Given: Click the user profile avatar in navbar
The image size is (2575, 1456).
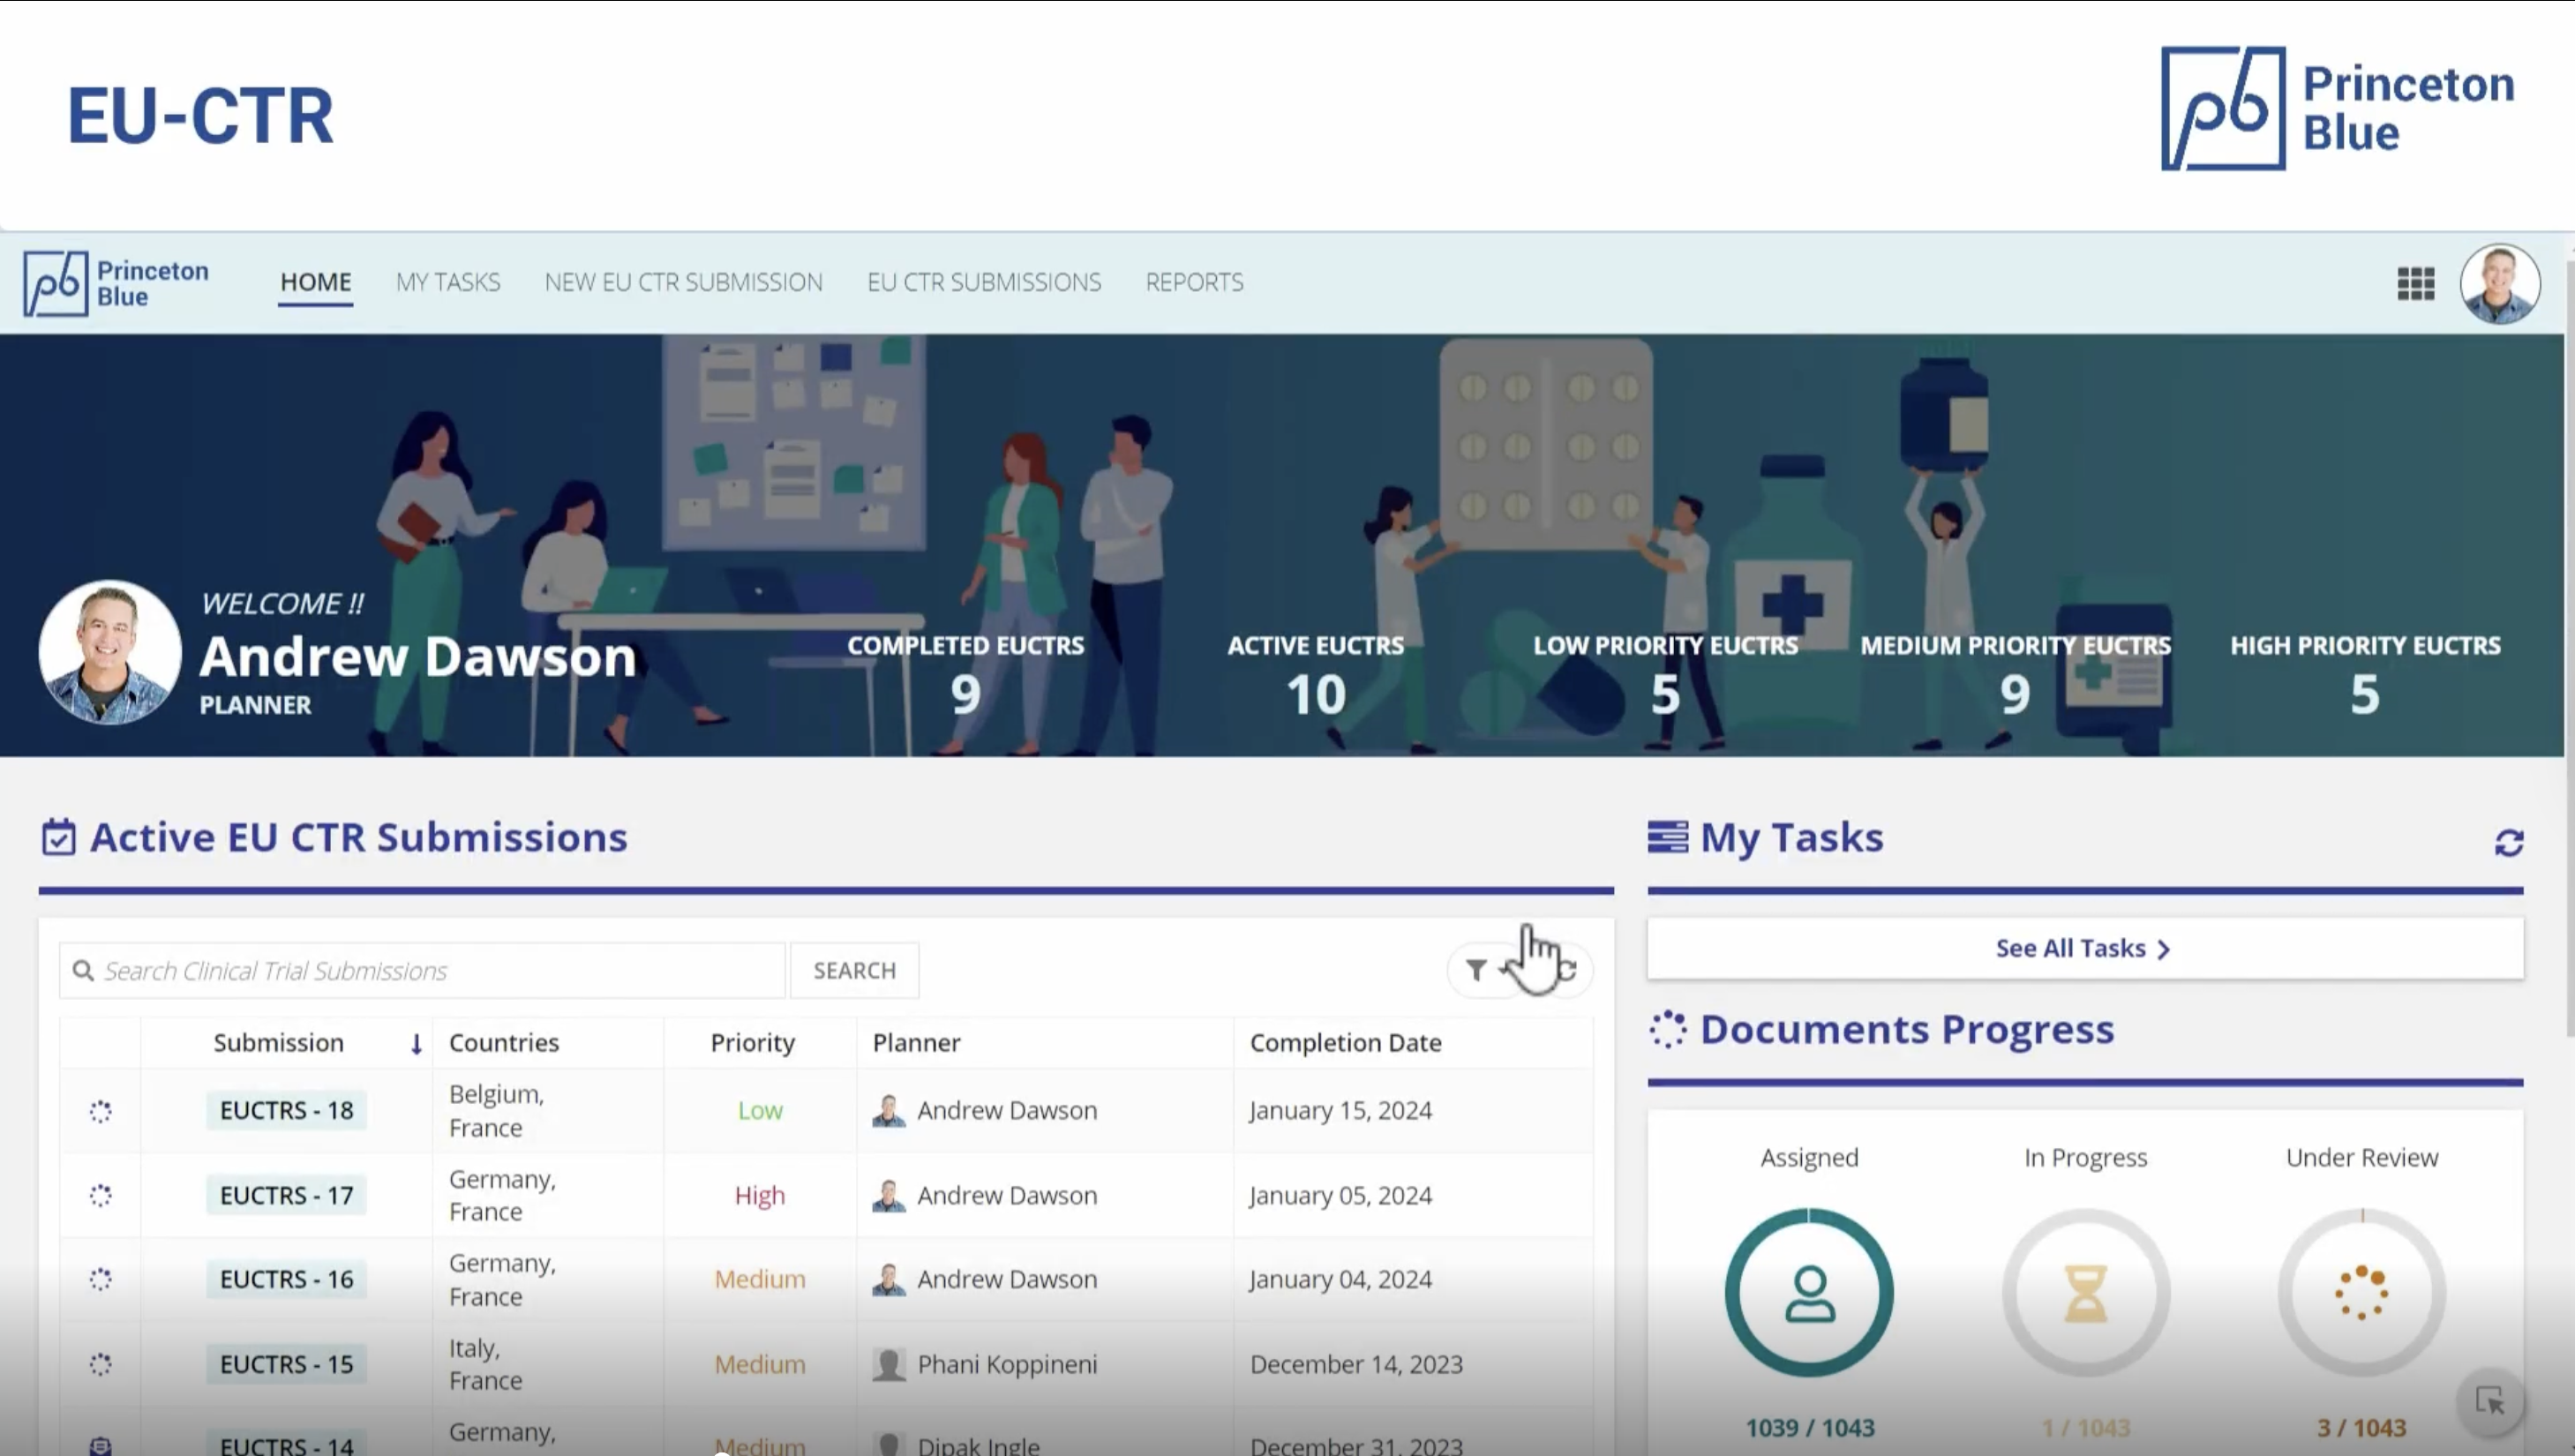Looking at the screenshot, I should click(x=2499, y=284).
